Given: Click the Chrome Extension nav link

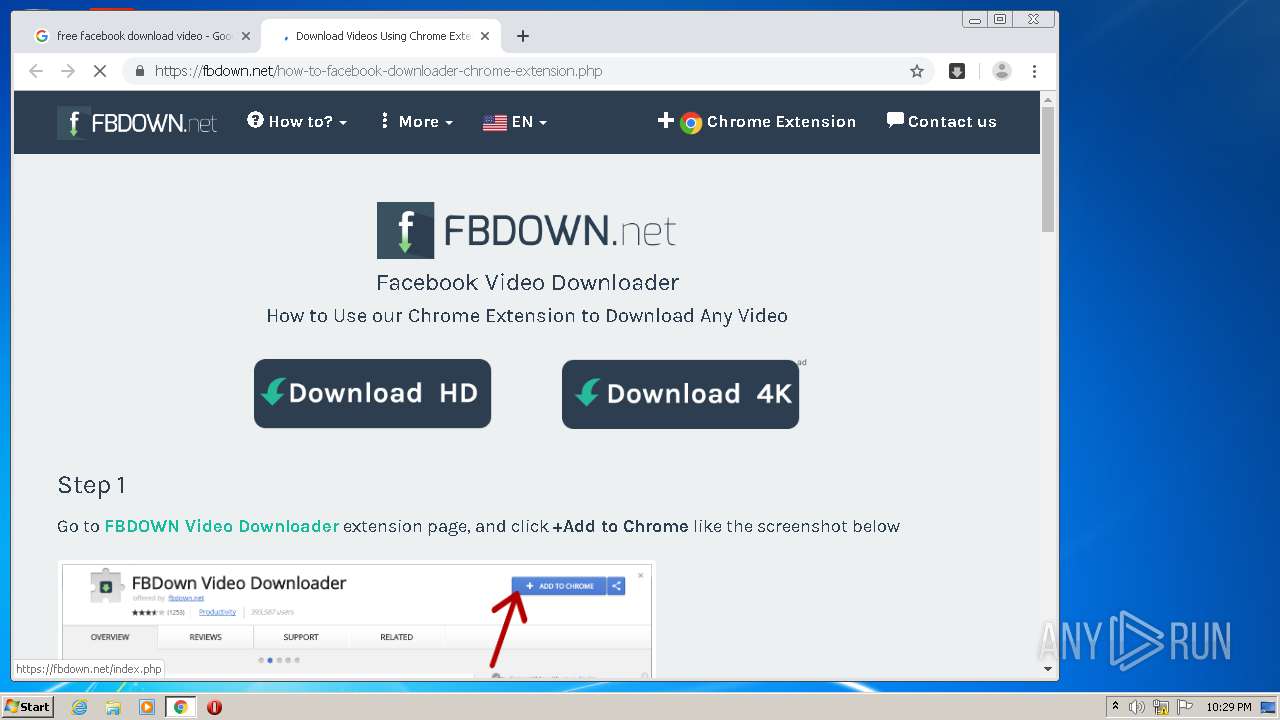Looking at the screenshot, I should click(x=756, y=122).
